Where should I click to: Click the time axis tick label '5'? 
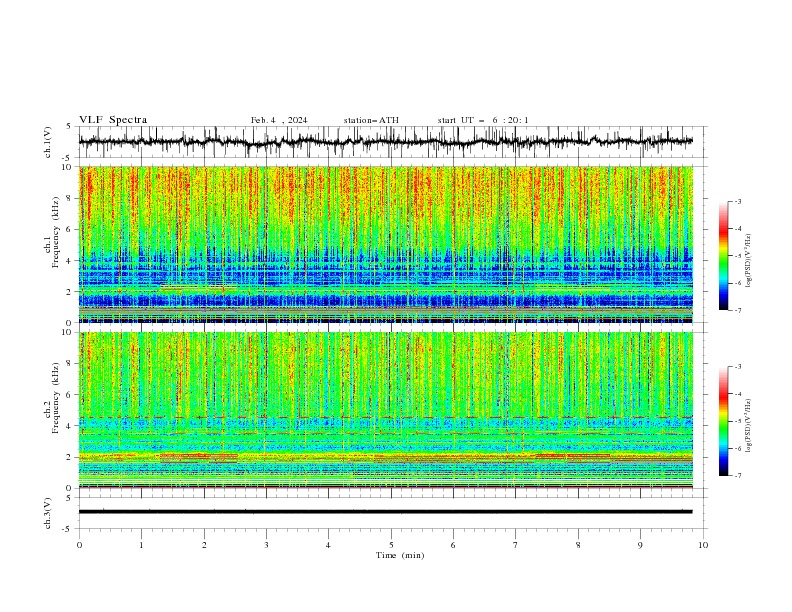pyautogui.click(x=391, y=545)
